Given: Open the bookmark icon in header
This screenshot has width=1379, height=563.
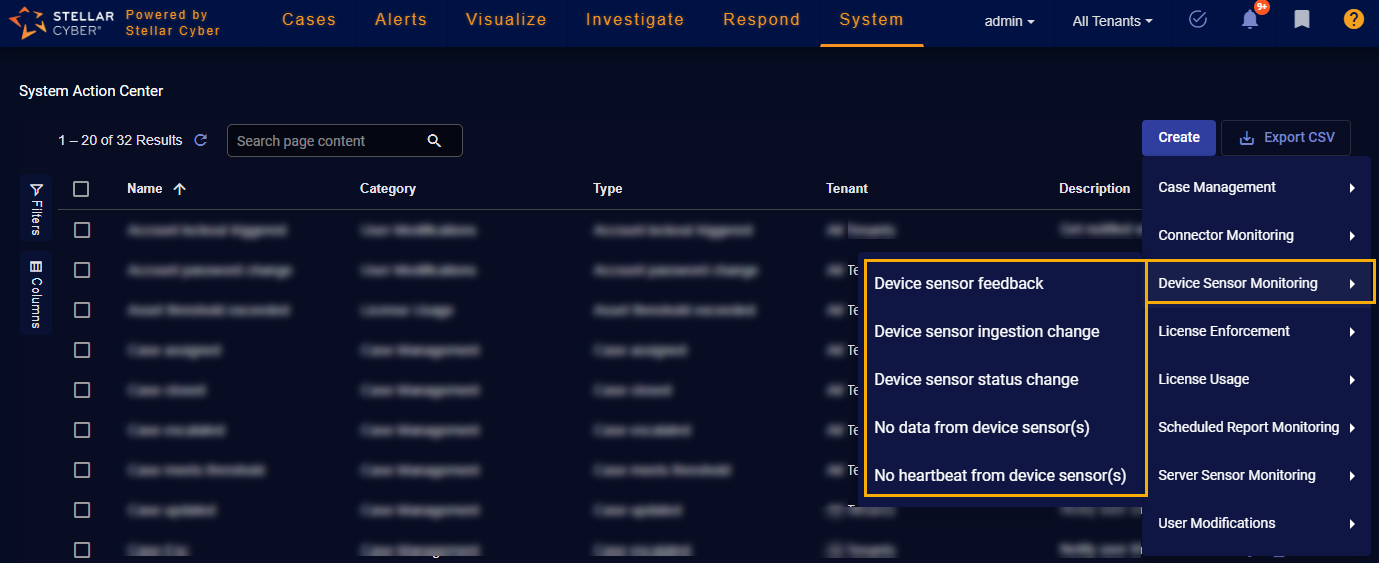Looking at the screenshot, I should (1301, 20).
